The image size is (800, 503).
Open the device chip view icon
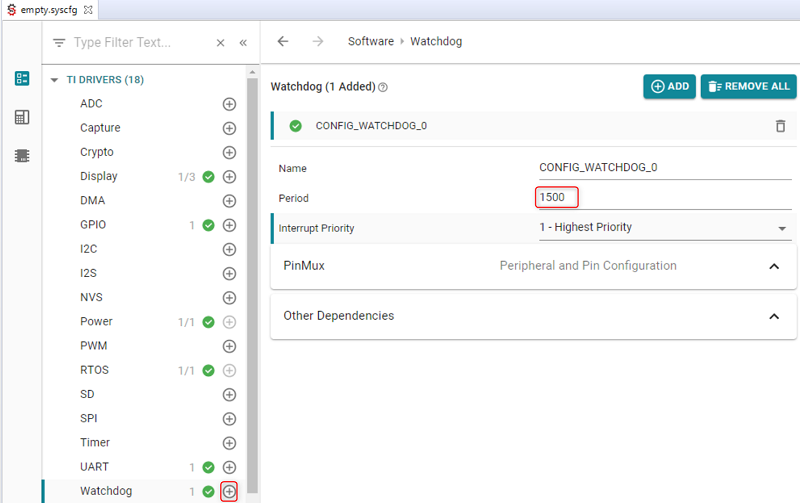[22, 156]
